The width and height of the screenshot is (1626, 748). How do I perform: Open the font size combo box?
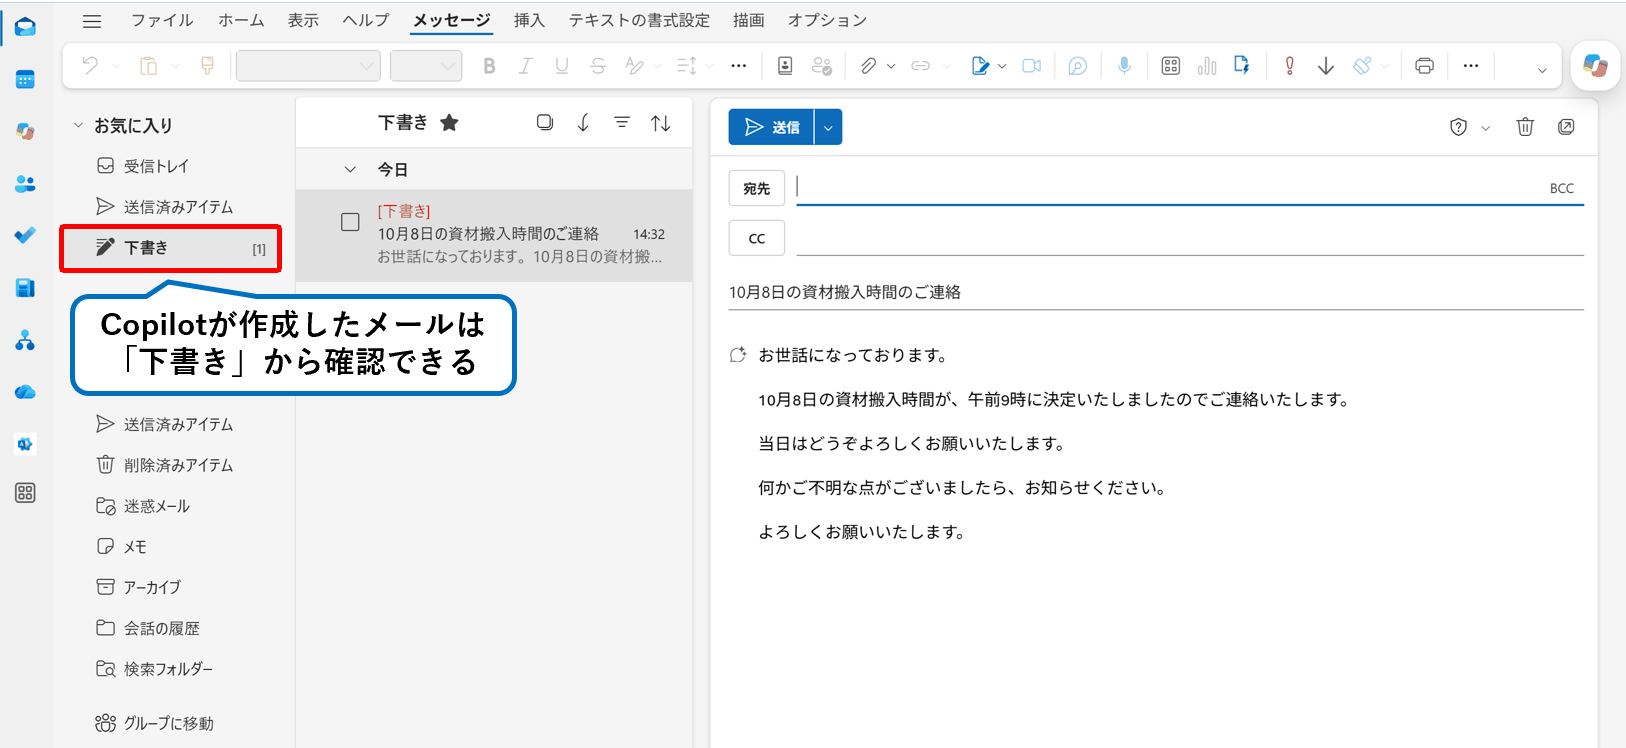426,66
